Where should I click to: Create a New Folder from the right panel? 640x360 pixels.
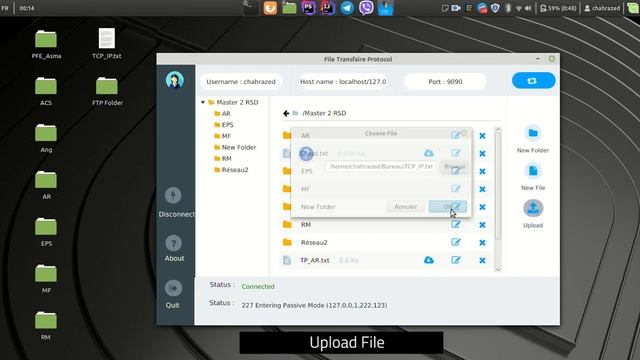pyautogui.click(x=533, y=133)
